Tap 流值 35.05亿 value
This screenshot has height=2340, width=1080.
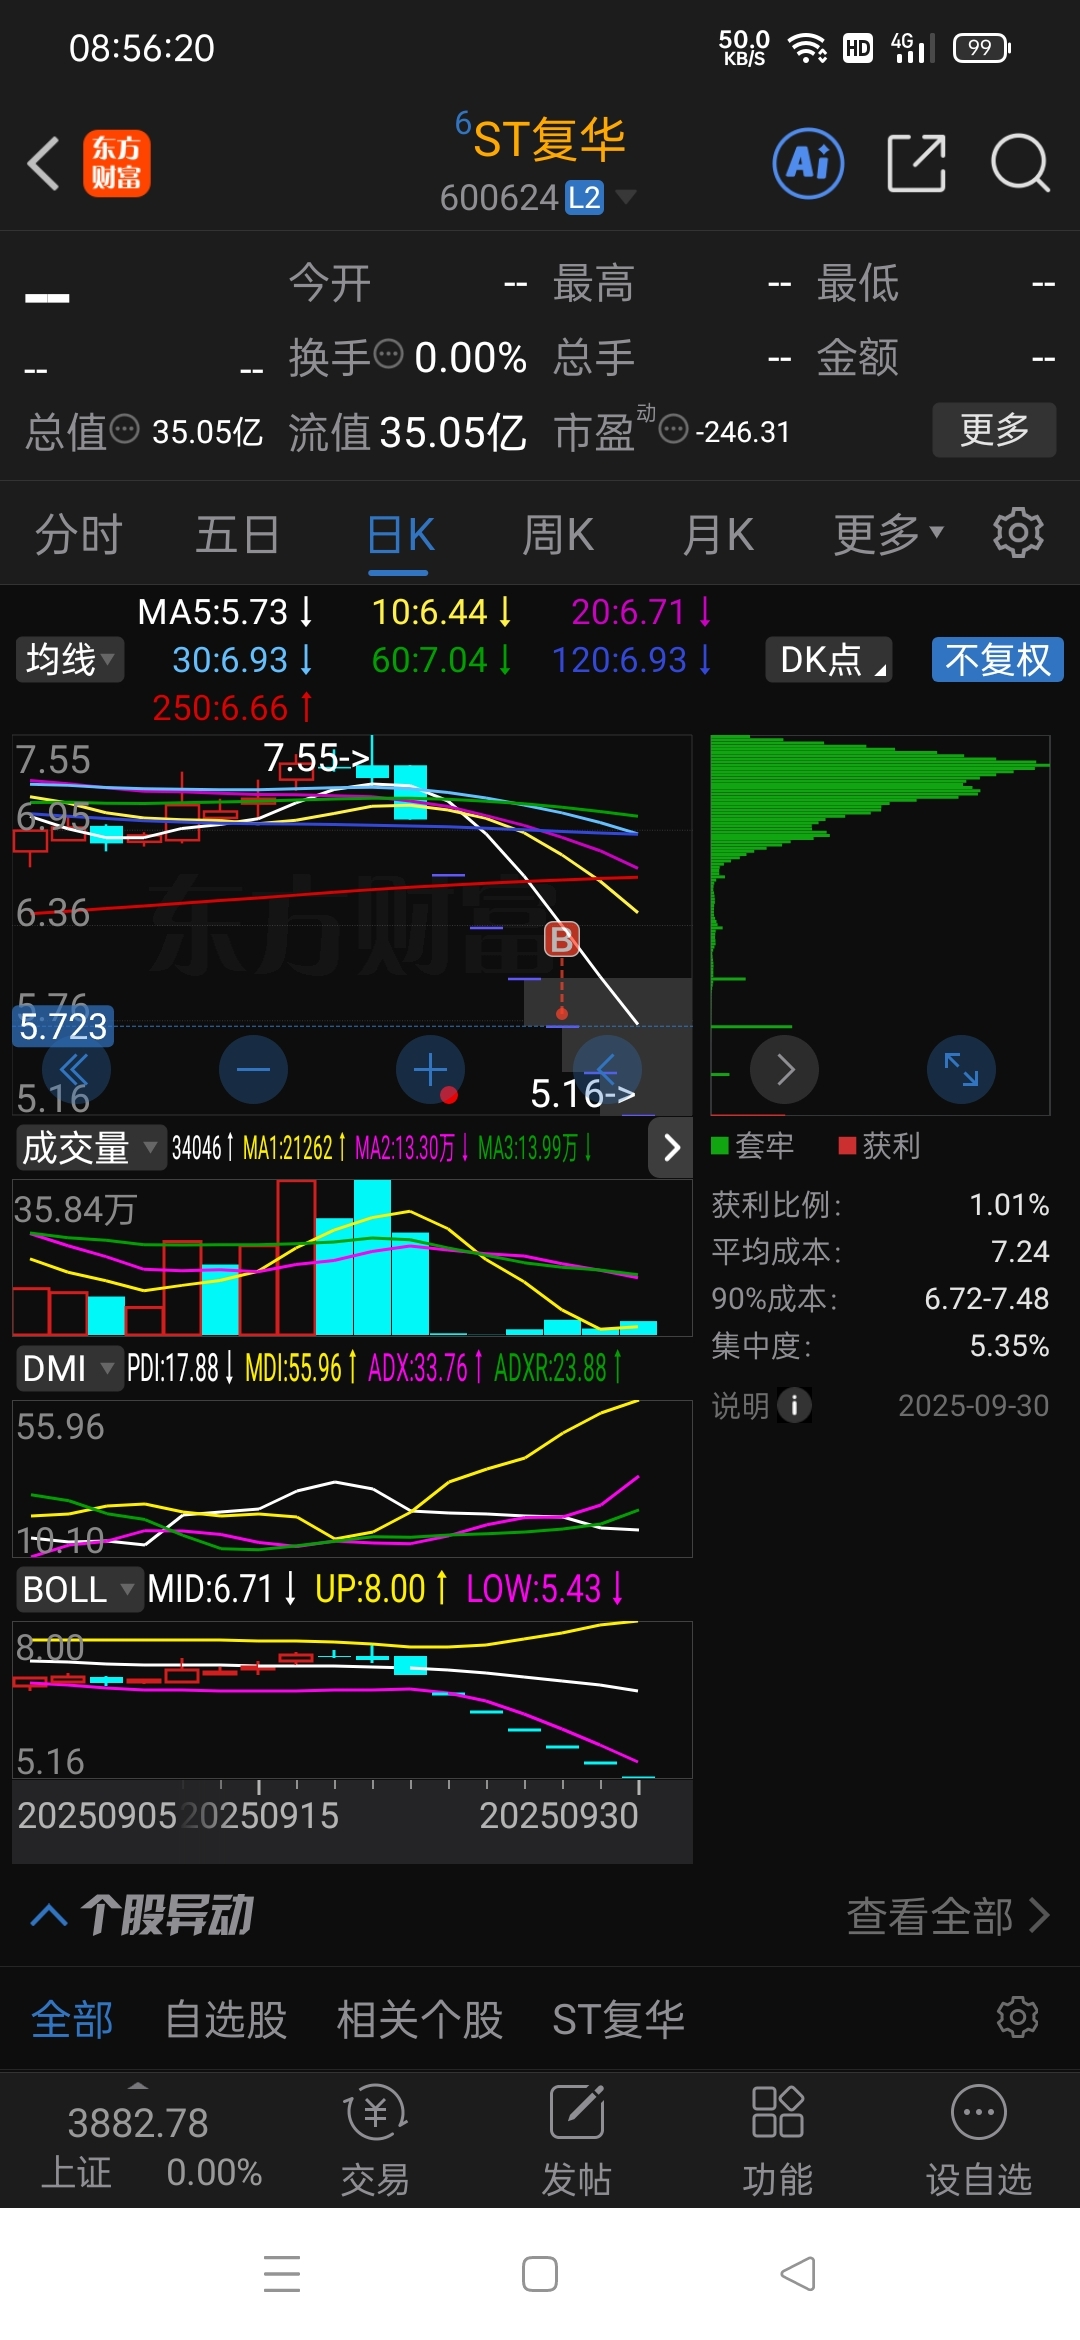[x=453, y=432]
